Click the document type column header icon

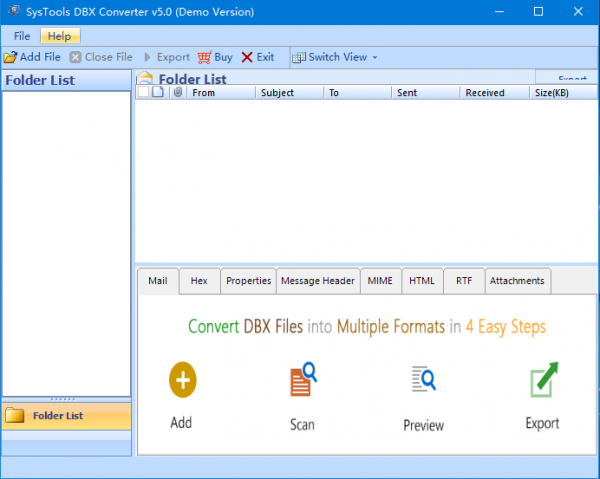pos(158,92)
